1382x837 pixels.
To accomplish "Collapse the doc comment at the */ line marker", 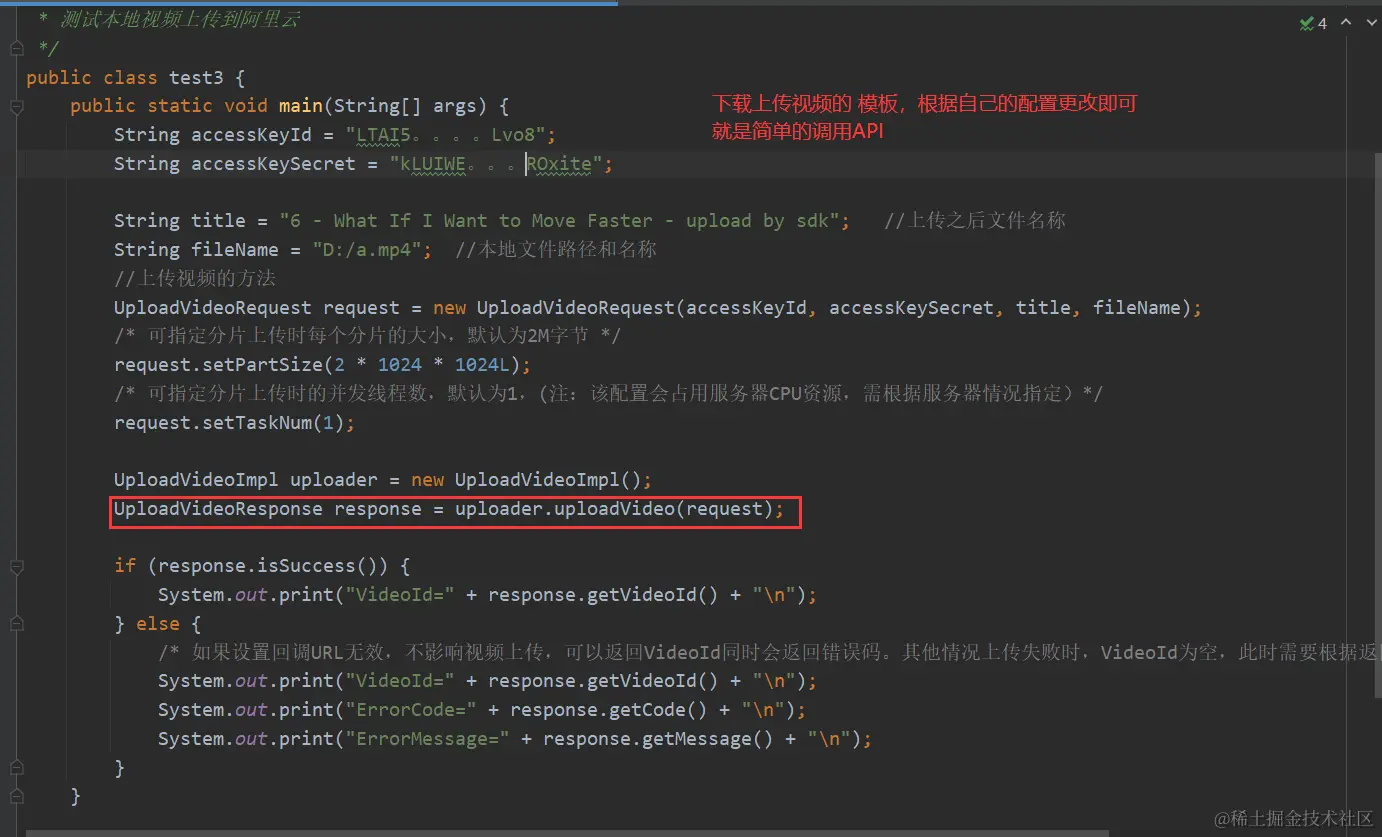I will (x=16, y=48).
